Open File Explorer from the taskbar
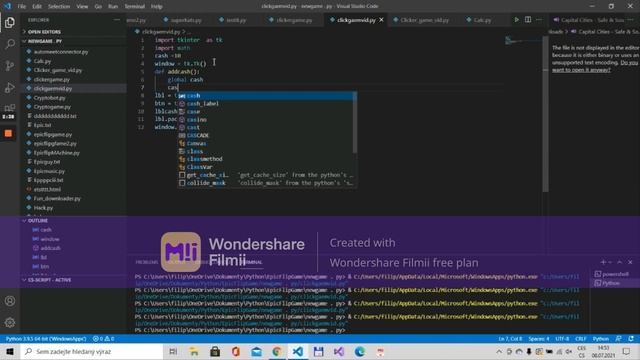 (x=194, y=351)
